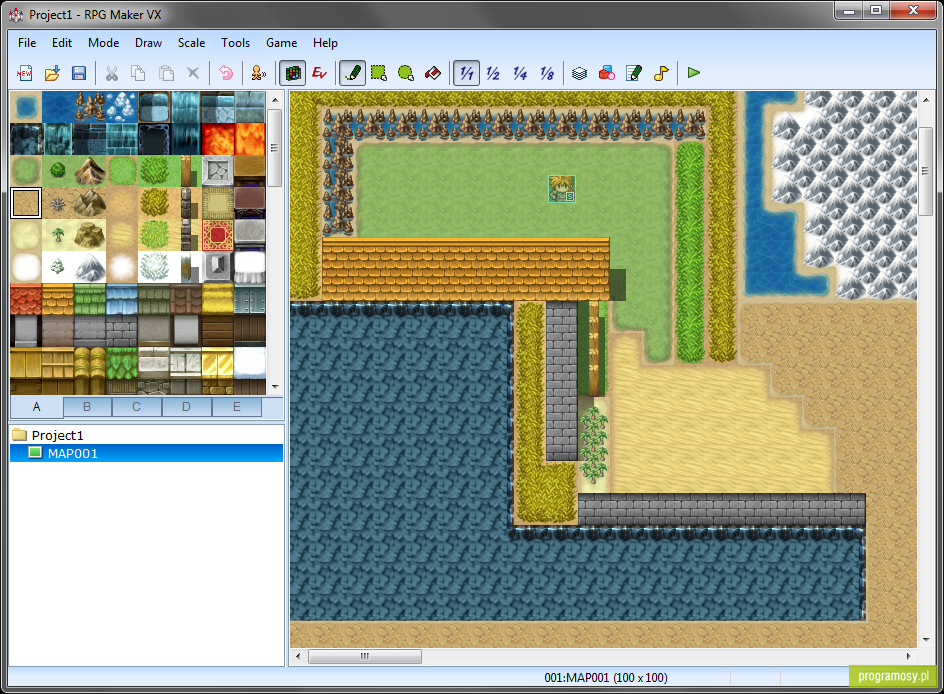This screenshot has height=694, width=944.
Task: Open the Help menu
Action: 325,43
